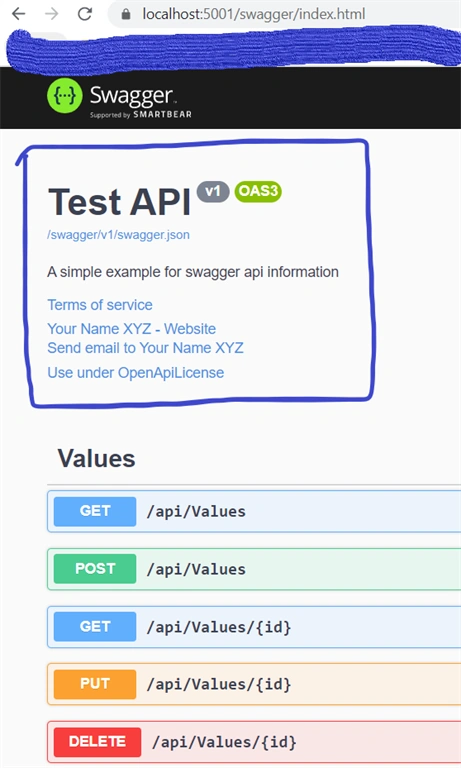Click the OAS3 badge
This screenshot has height=768, width=461.
point(258,191)
